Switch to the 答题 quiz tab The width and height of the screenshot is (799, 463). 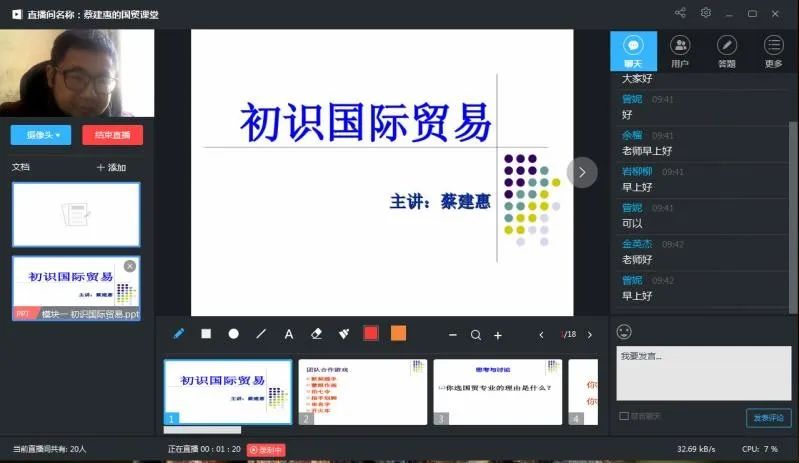[726, 50]
